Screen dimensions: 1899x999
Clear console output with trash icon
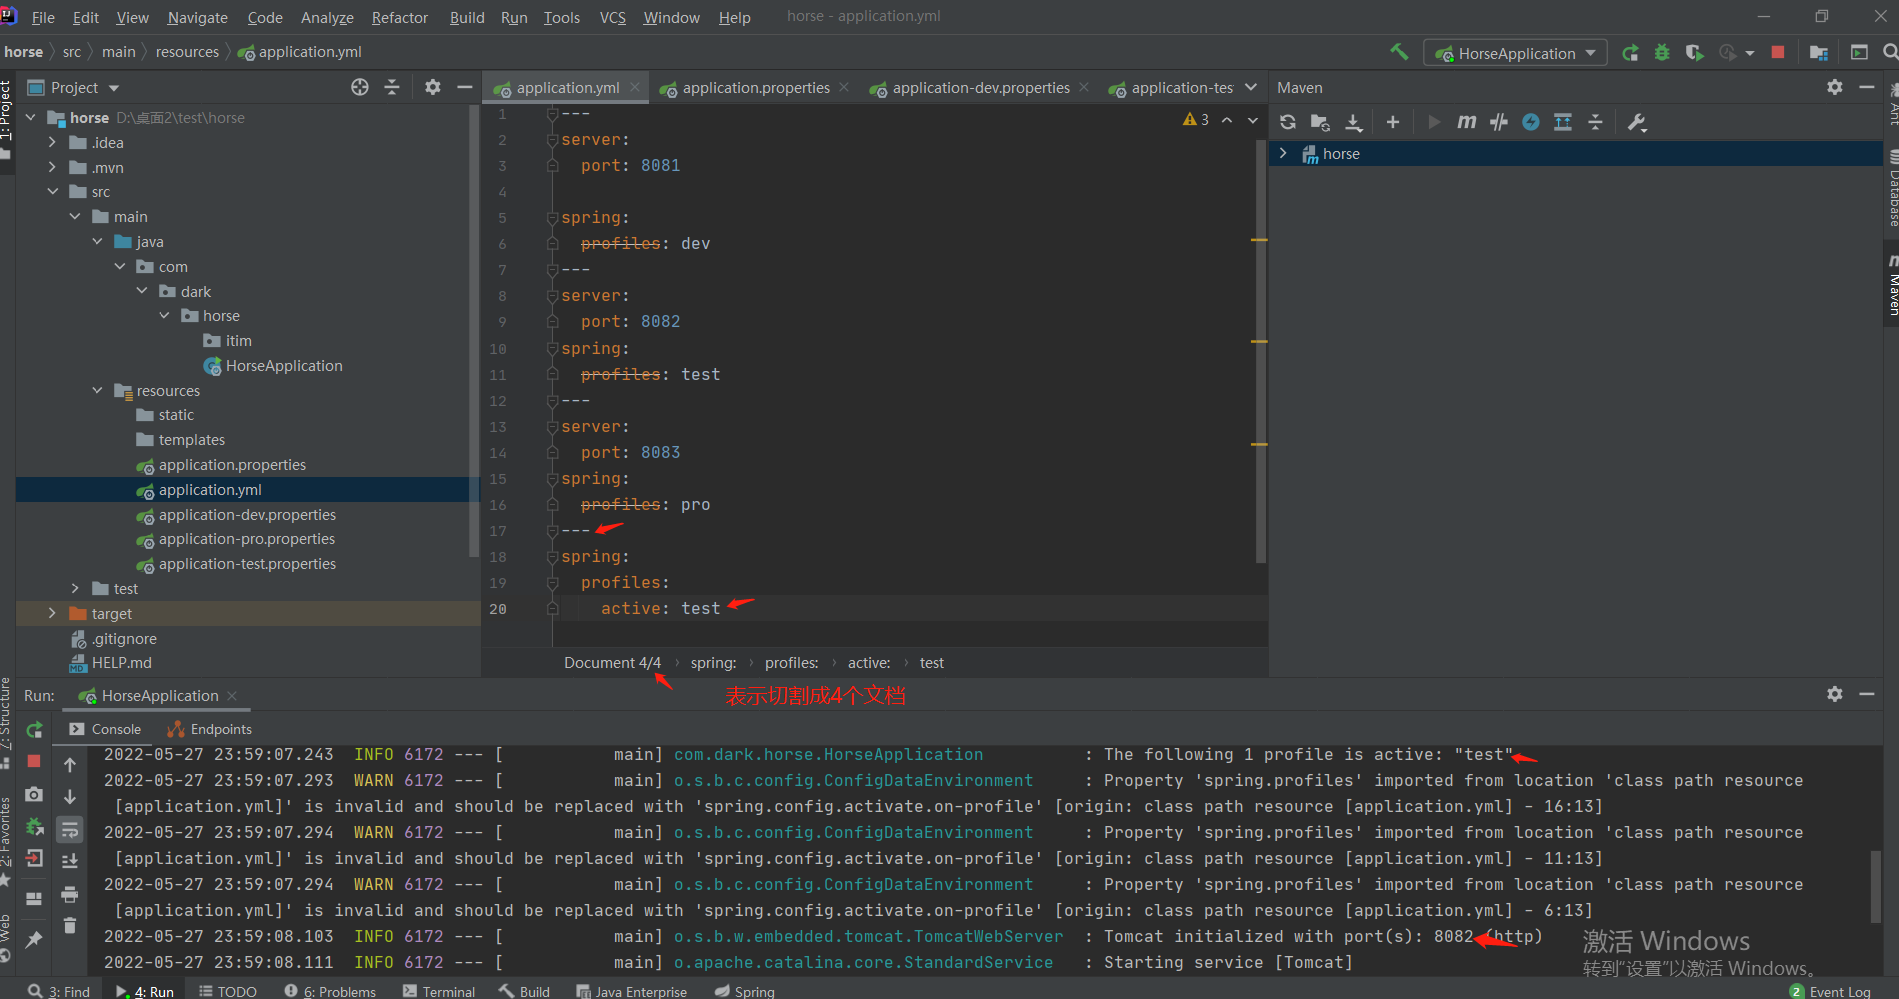(x=69, y=926)
